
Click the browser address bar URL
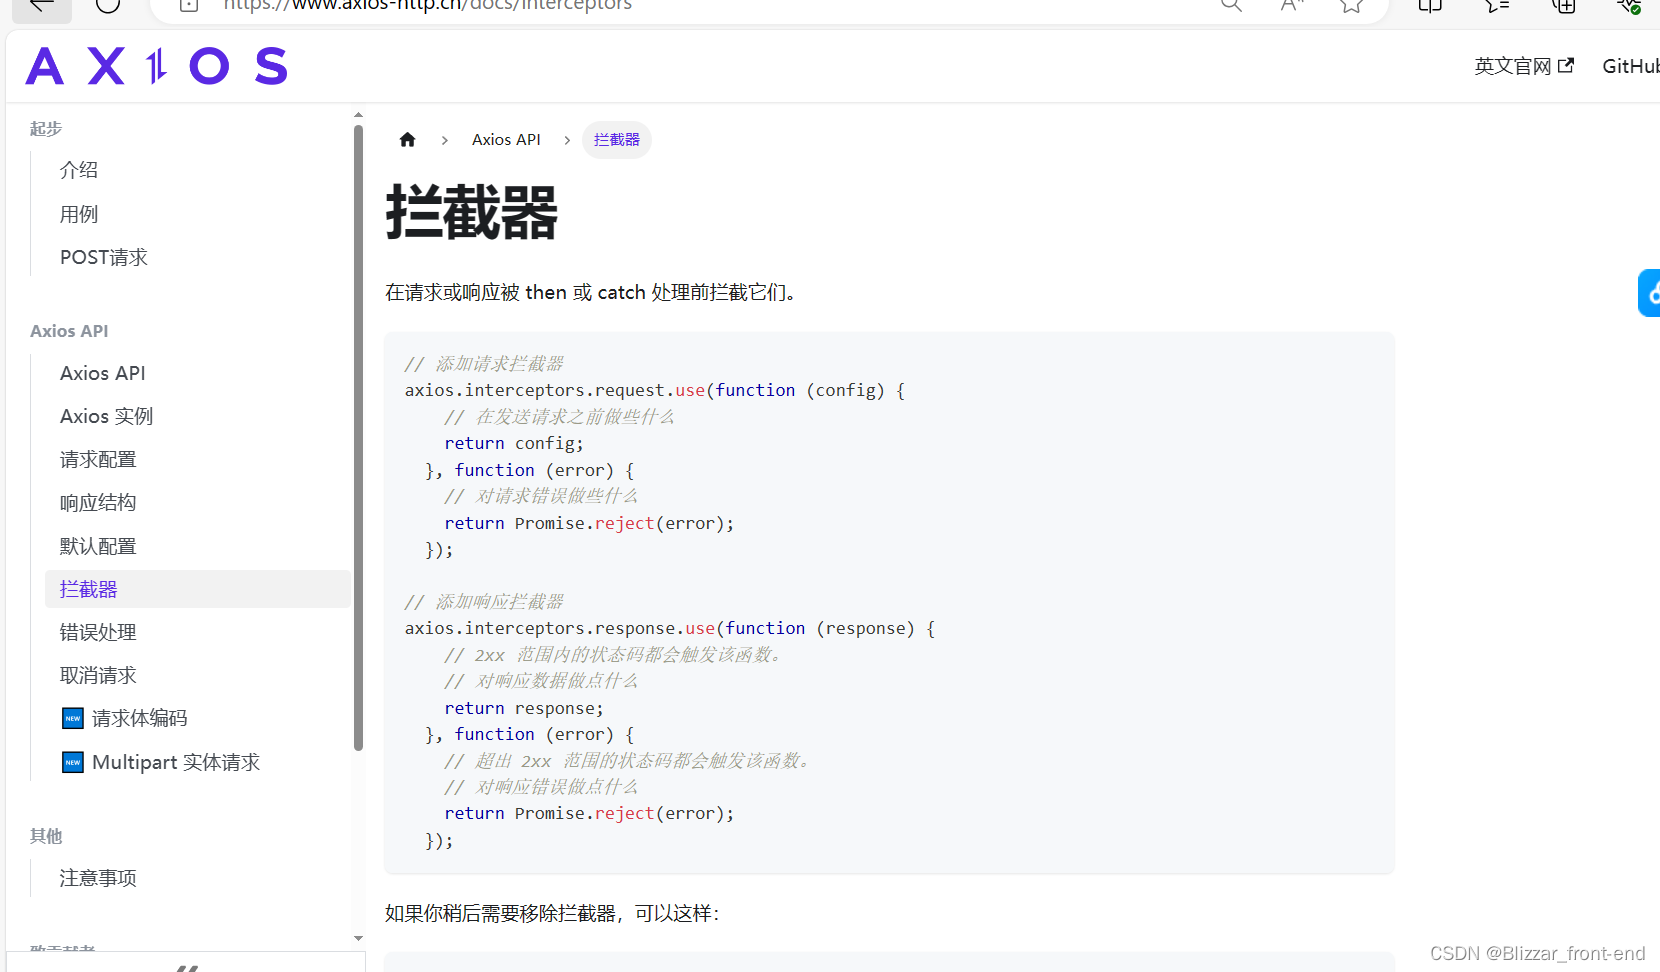pos(428,5)
